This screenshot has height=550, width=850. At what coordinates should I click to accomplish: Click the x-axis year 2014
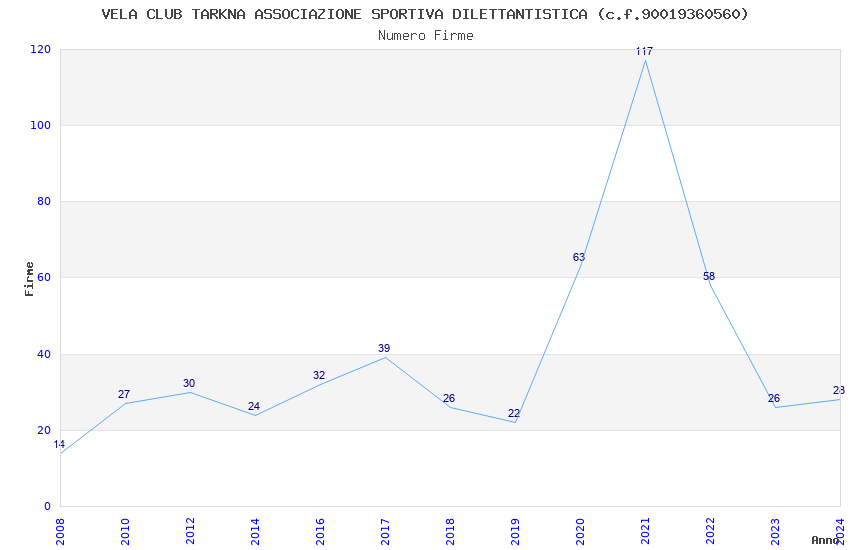point(255,531)
